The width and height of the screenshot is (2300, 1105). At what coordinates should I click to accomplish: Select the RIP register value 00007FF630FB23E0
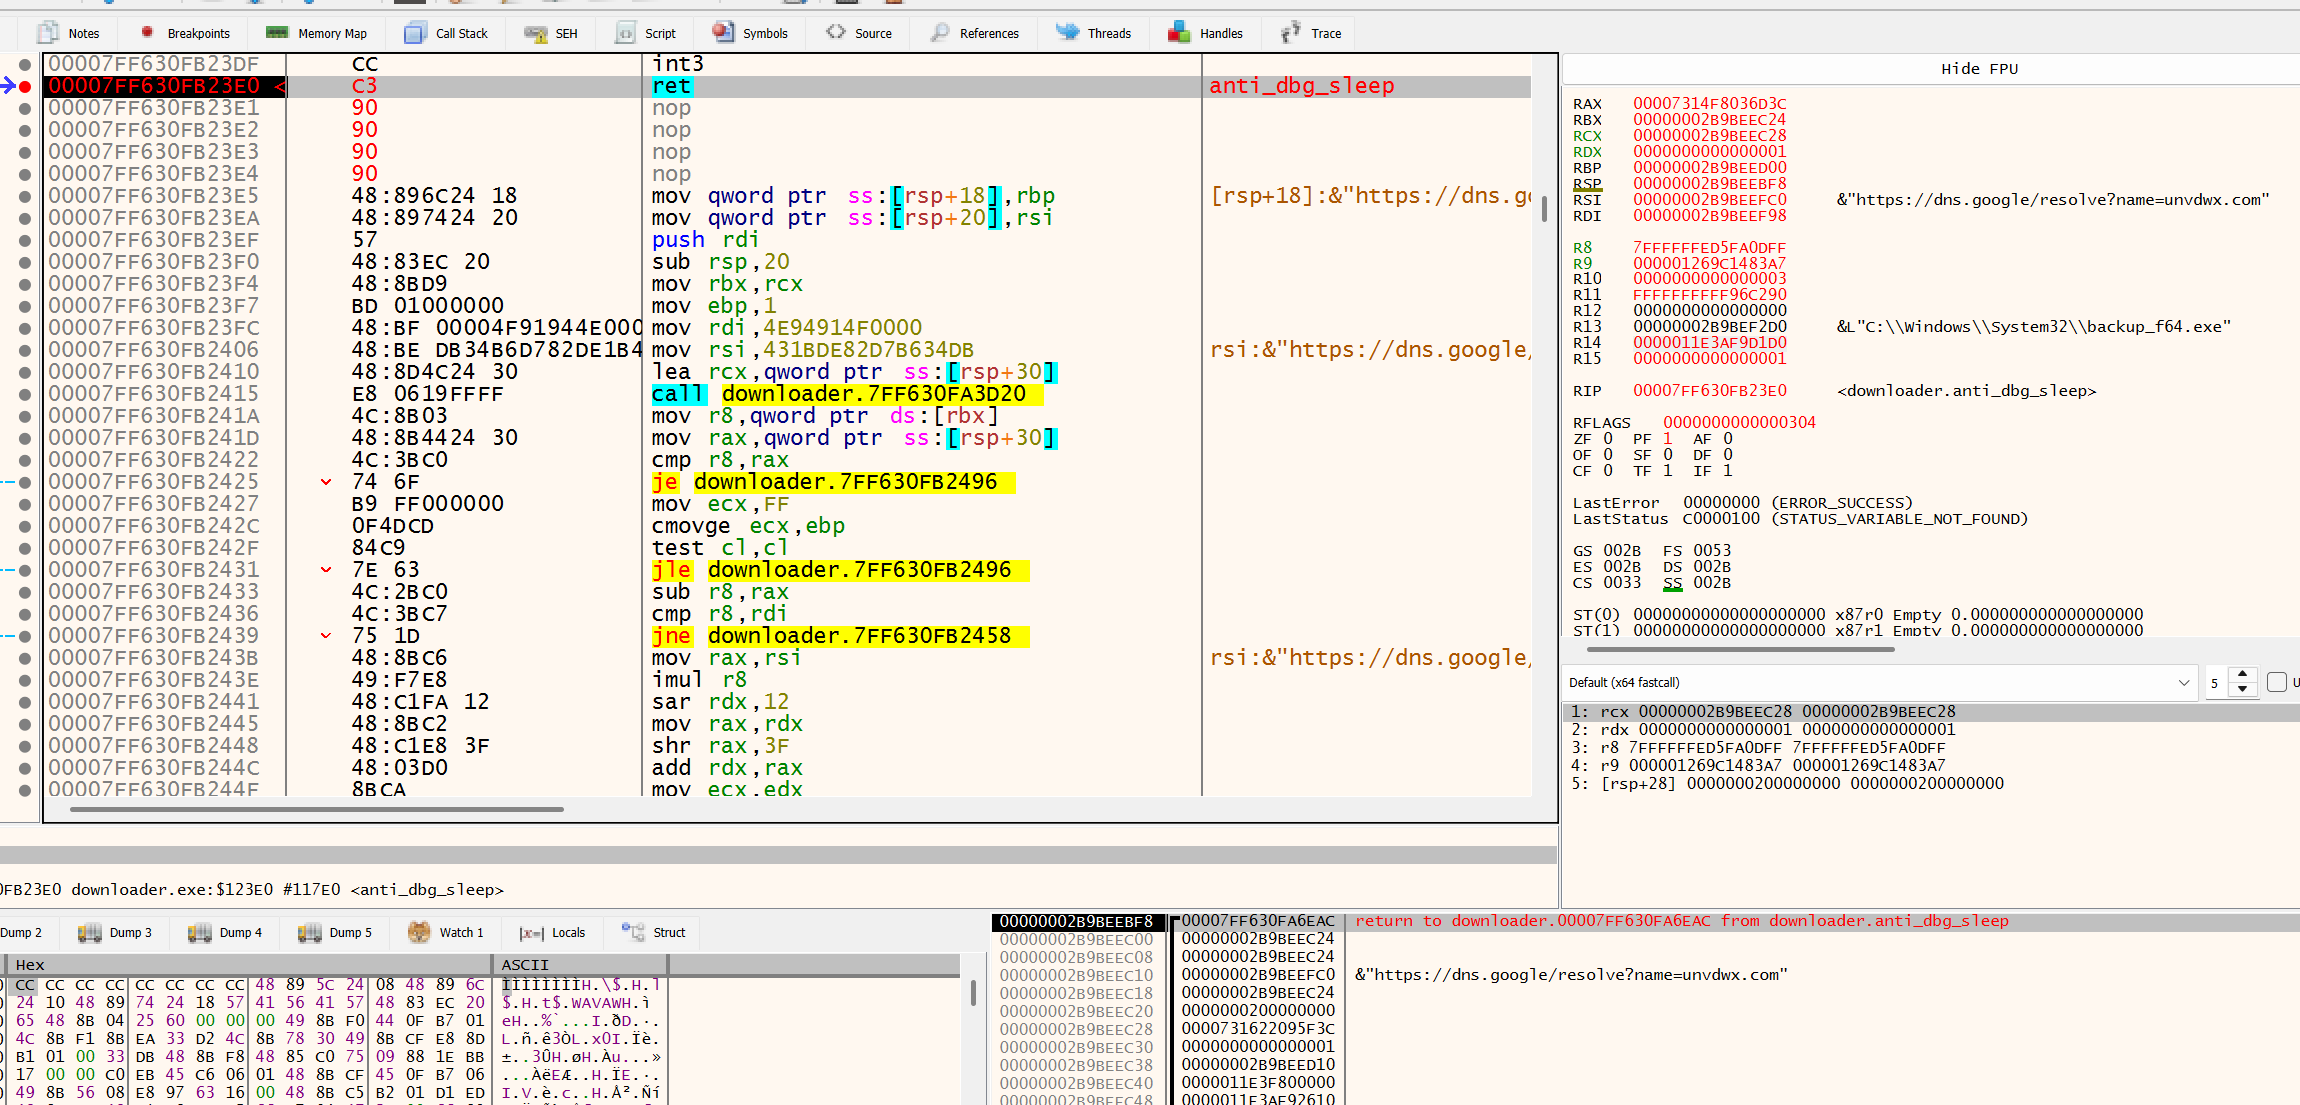[1709, 391]
